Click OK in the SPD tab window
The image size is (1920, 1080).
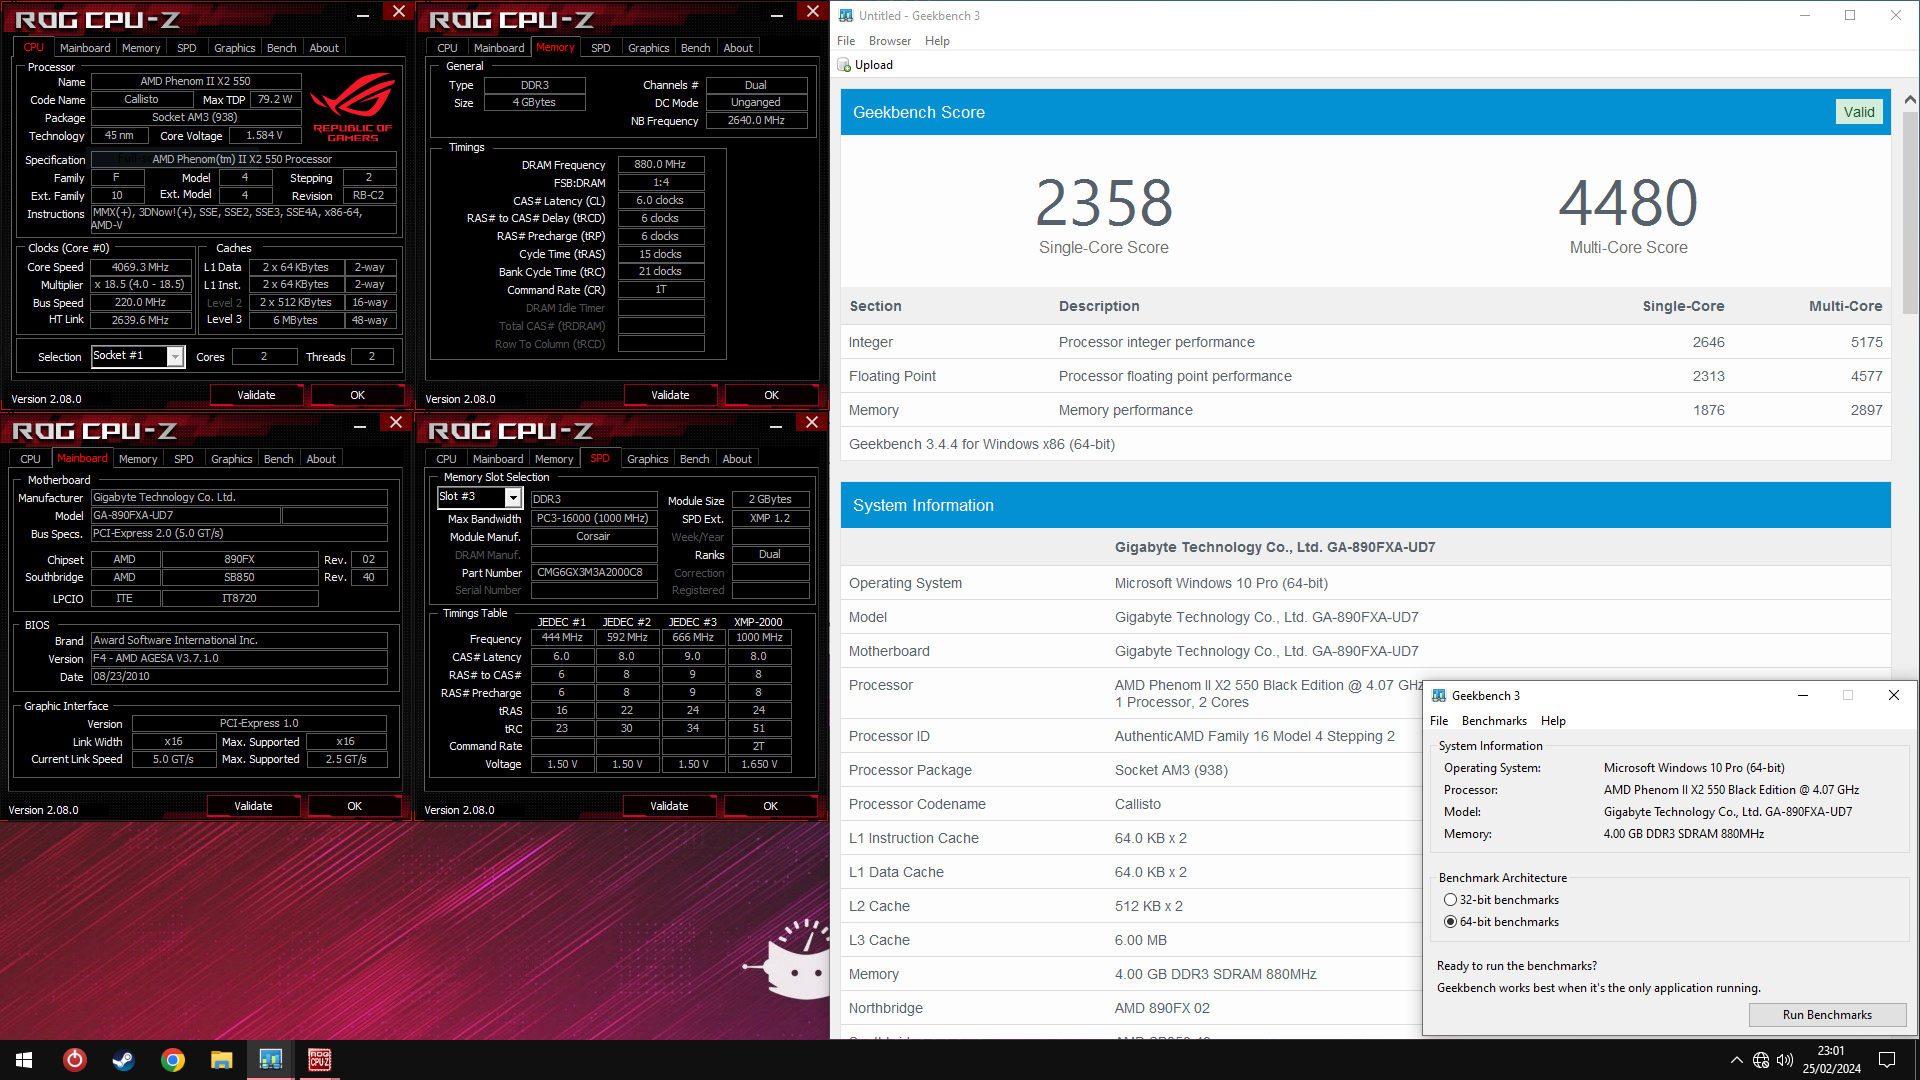pyautogui.click(x=770, y=806)
